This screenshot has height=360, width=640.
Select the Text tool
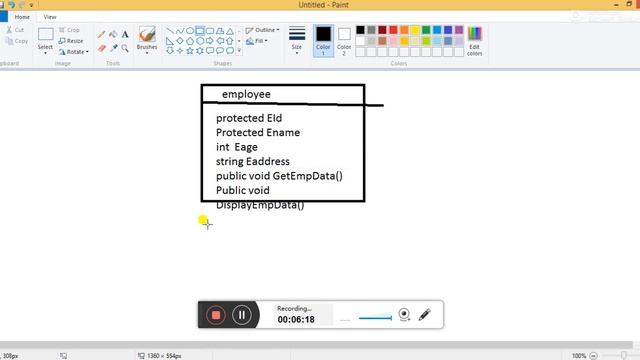[125, 35]
